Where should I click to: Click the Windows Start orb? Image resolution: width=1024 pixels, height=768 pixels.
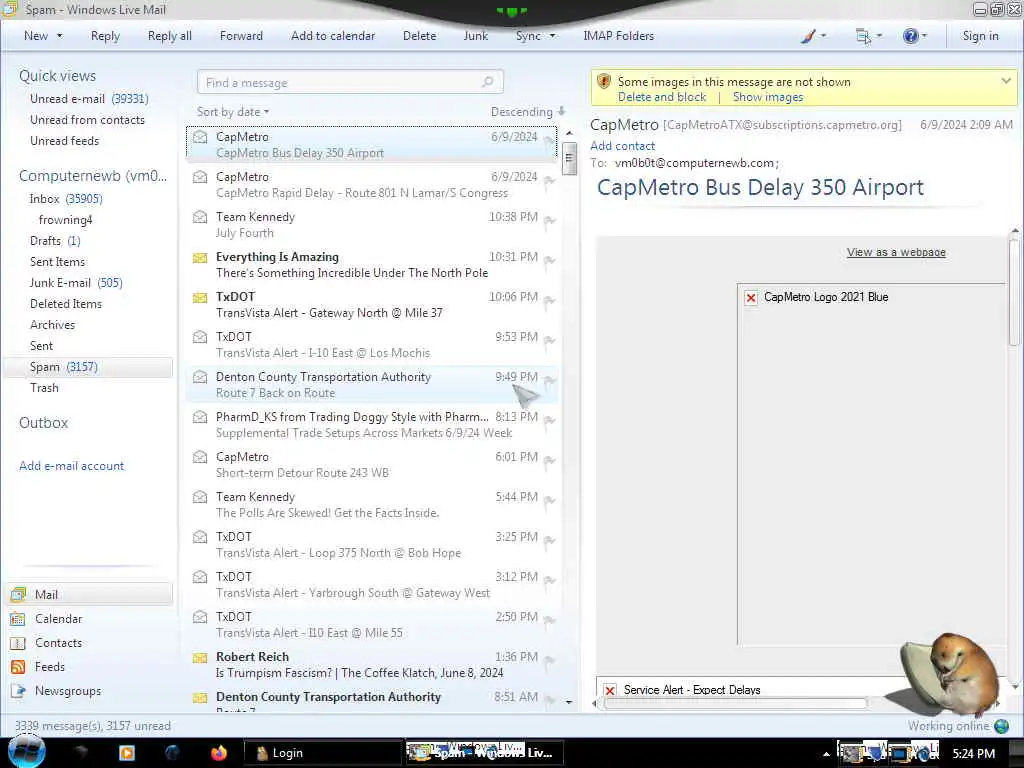pos(26,752)
